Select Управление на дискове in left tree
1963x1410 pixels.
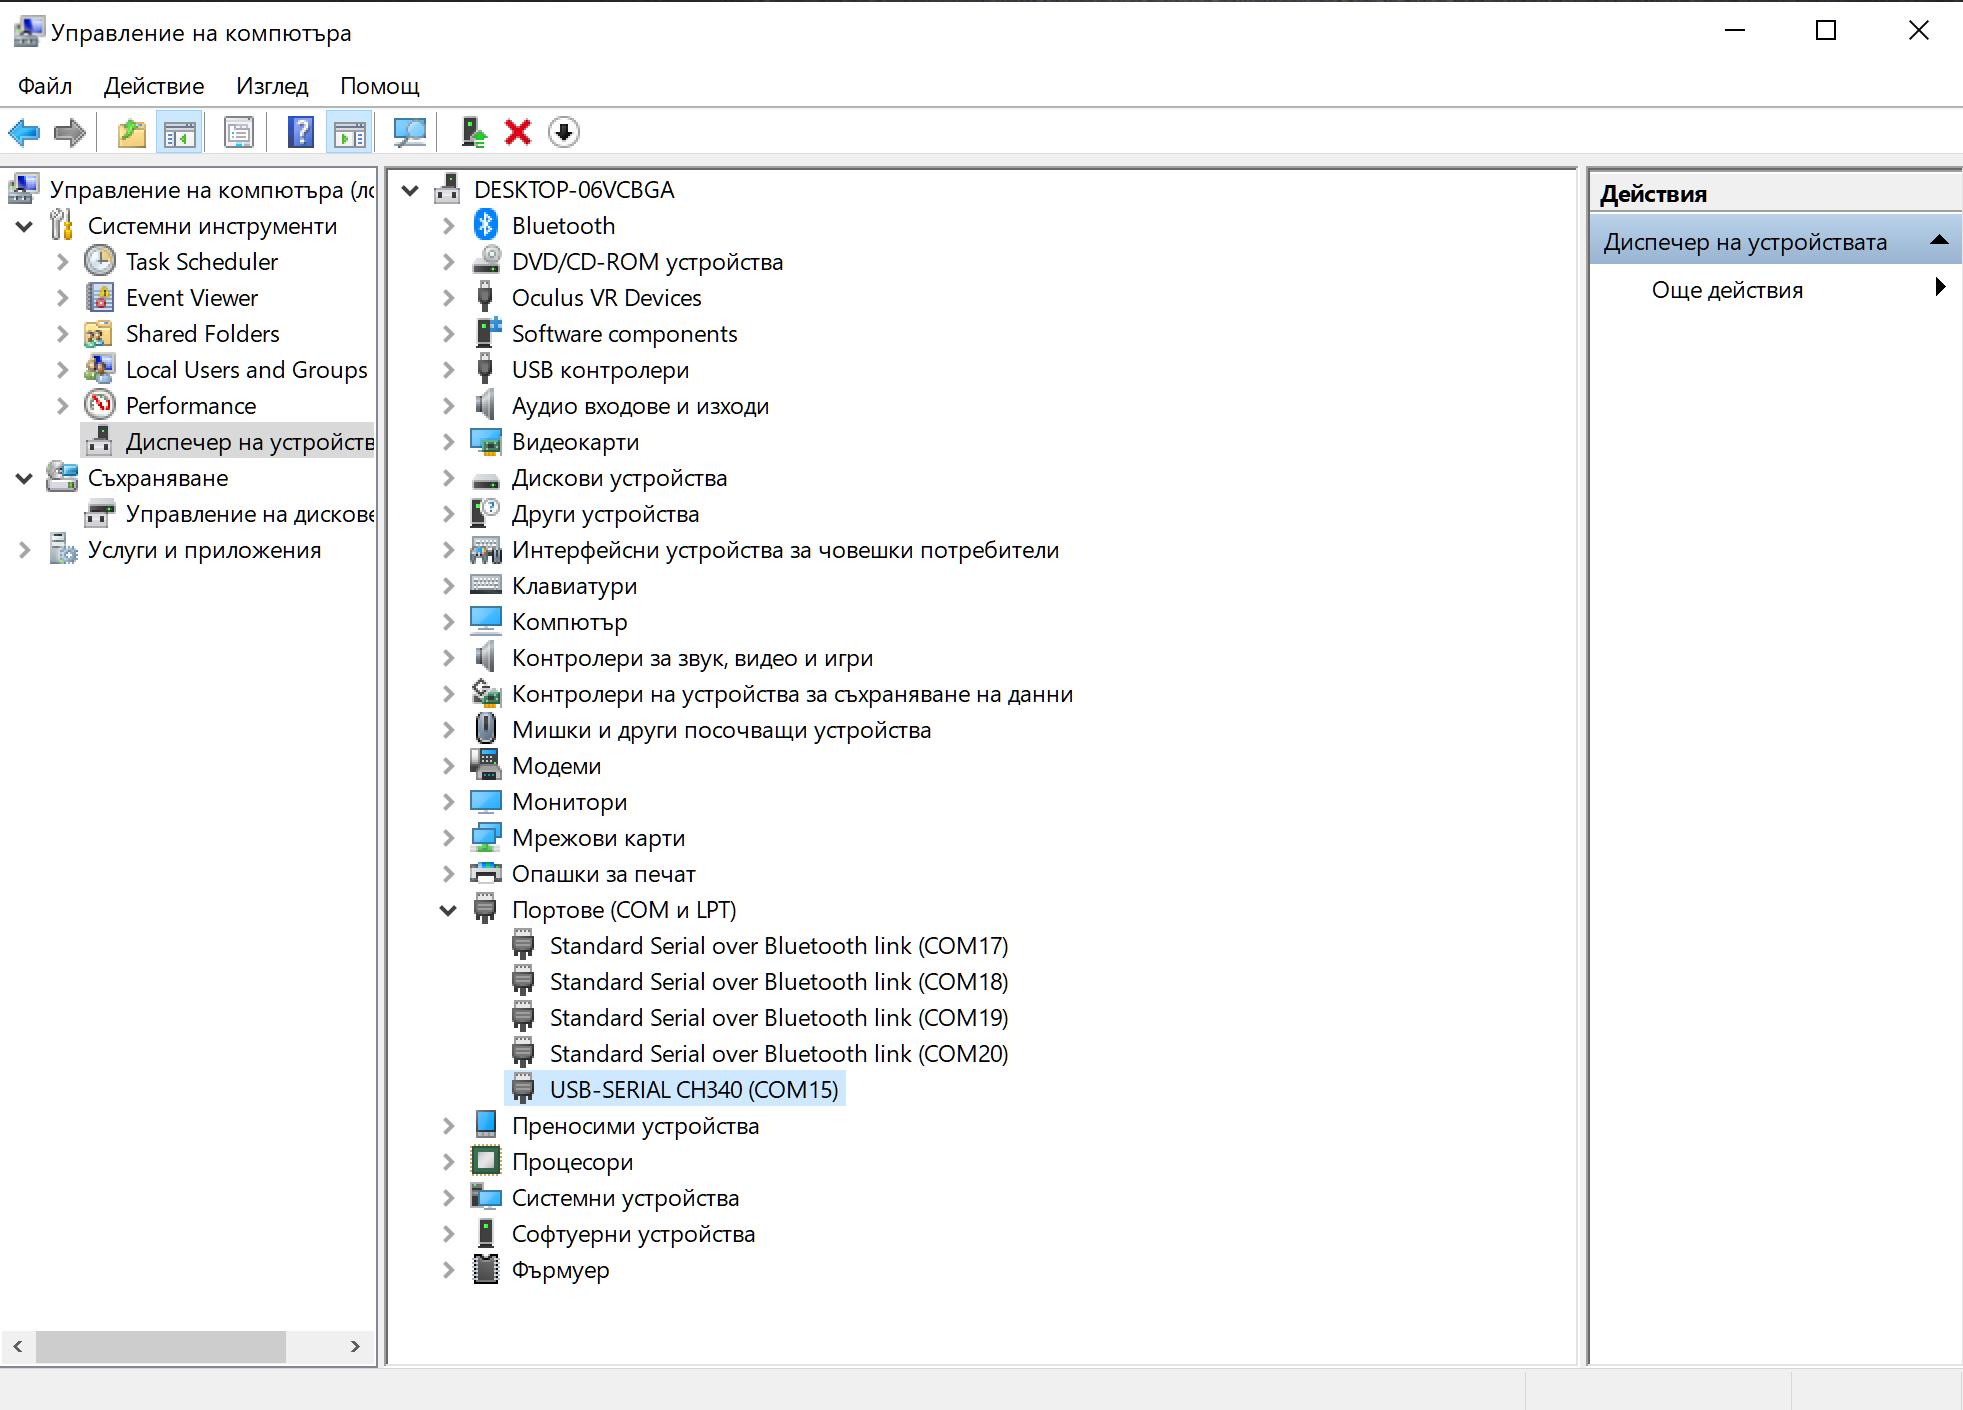coord(249,513)
